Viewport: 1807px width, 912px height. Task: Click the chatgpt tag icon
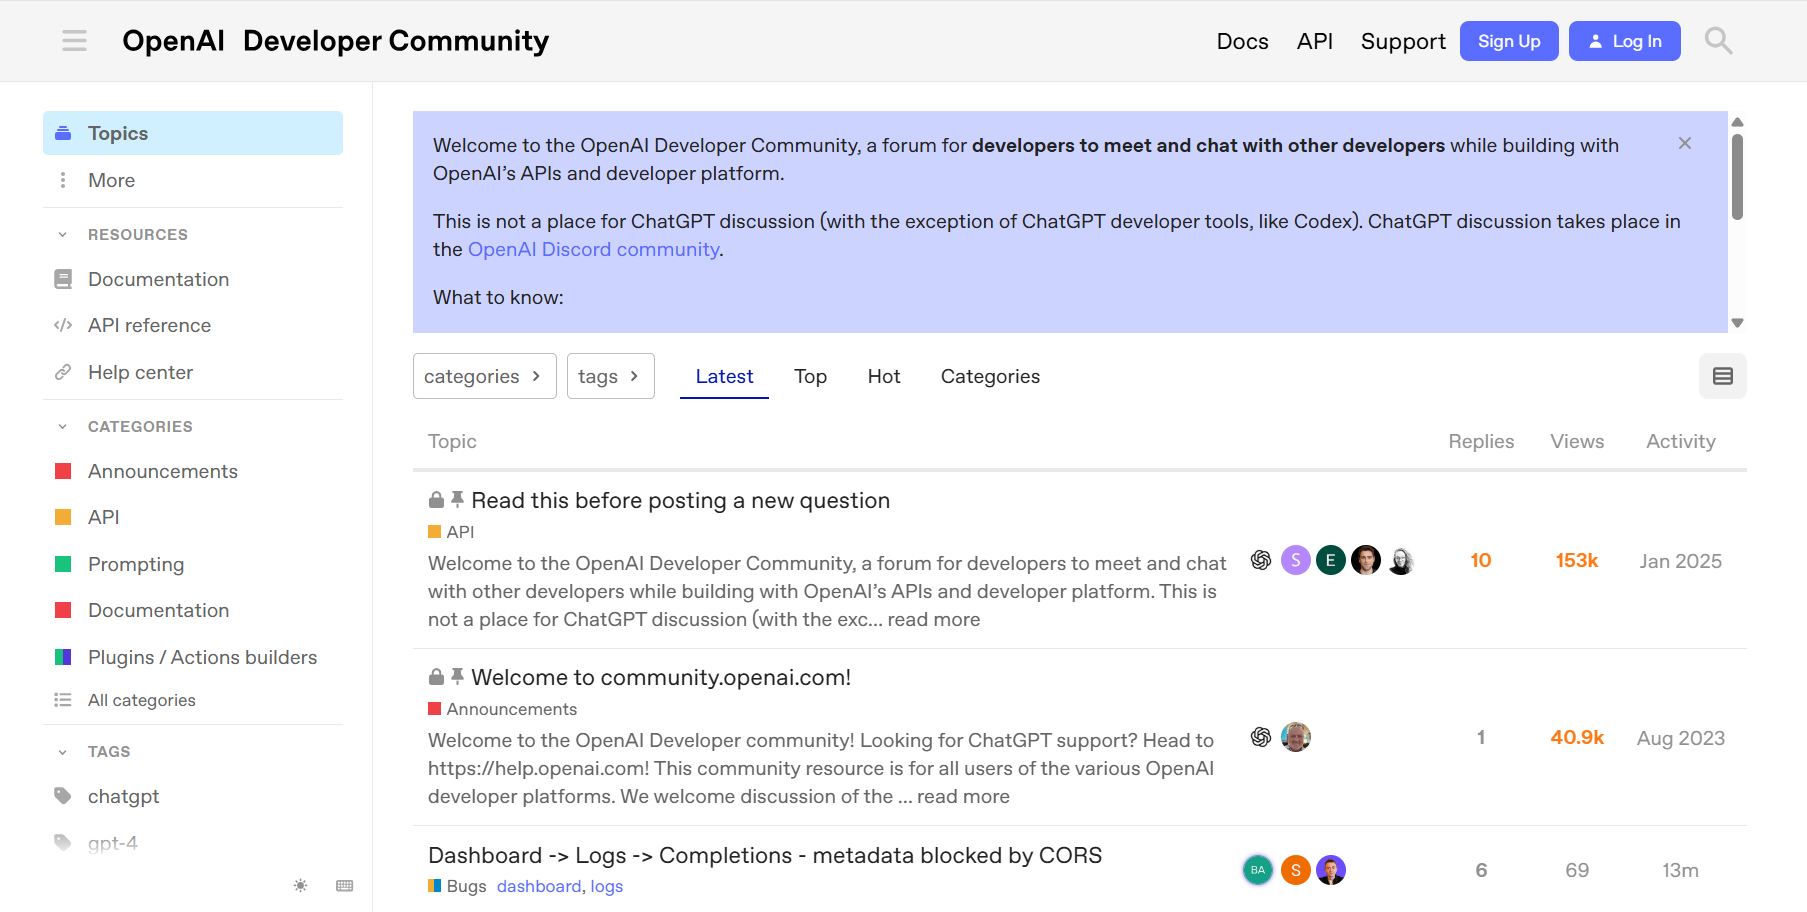[x=63, y=796]
